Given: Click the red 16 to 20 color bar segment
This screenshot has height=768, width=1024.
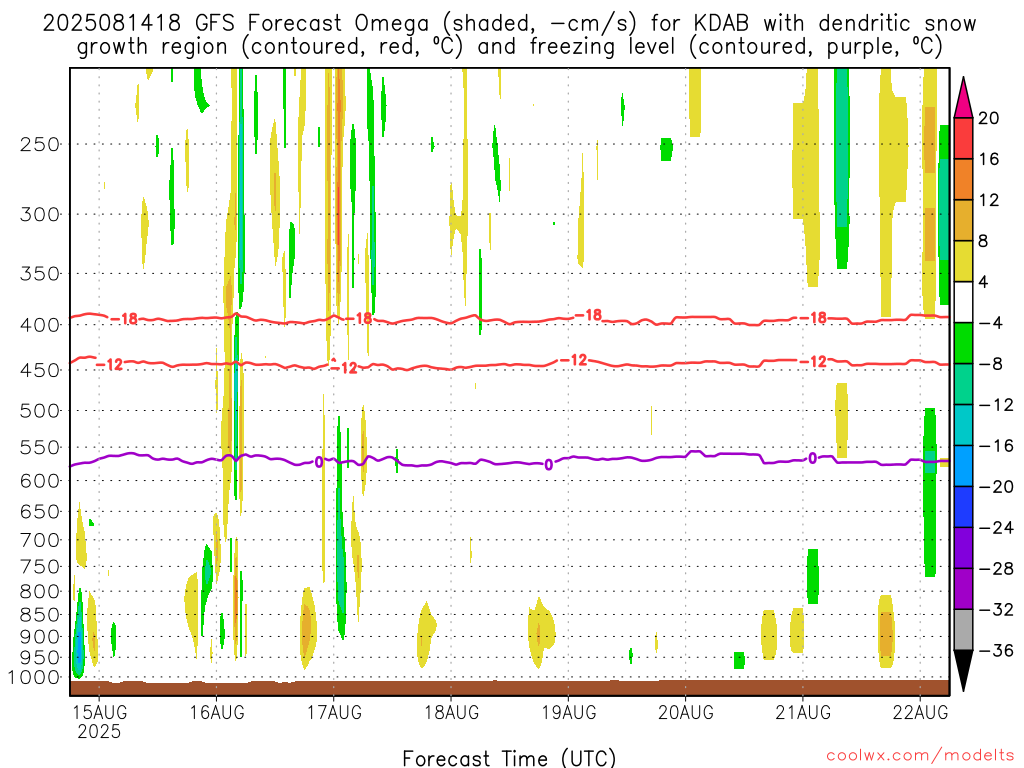Looking at the screenshot, I should tap(963, 138).
